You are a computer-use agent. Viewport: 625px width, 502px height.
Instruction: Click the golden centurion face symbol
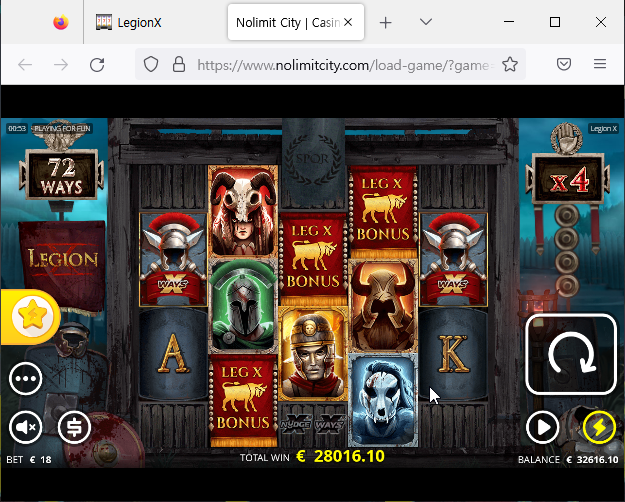(313, 354)
